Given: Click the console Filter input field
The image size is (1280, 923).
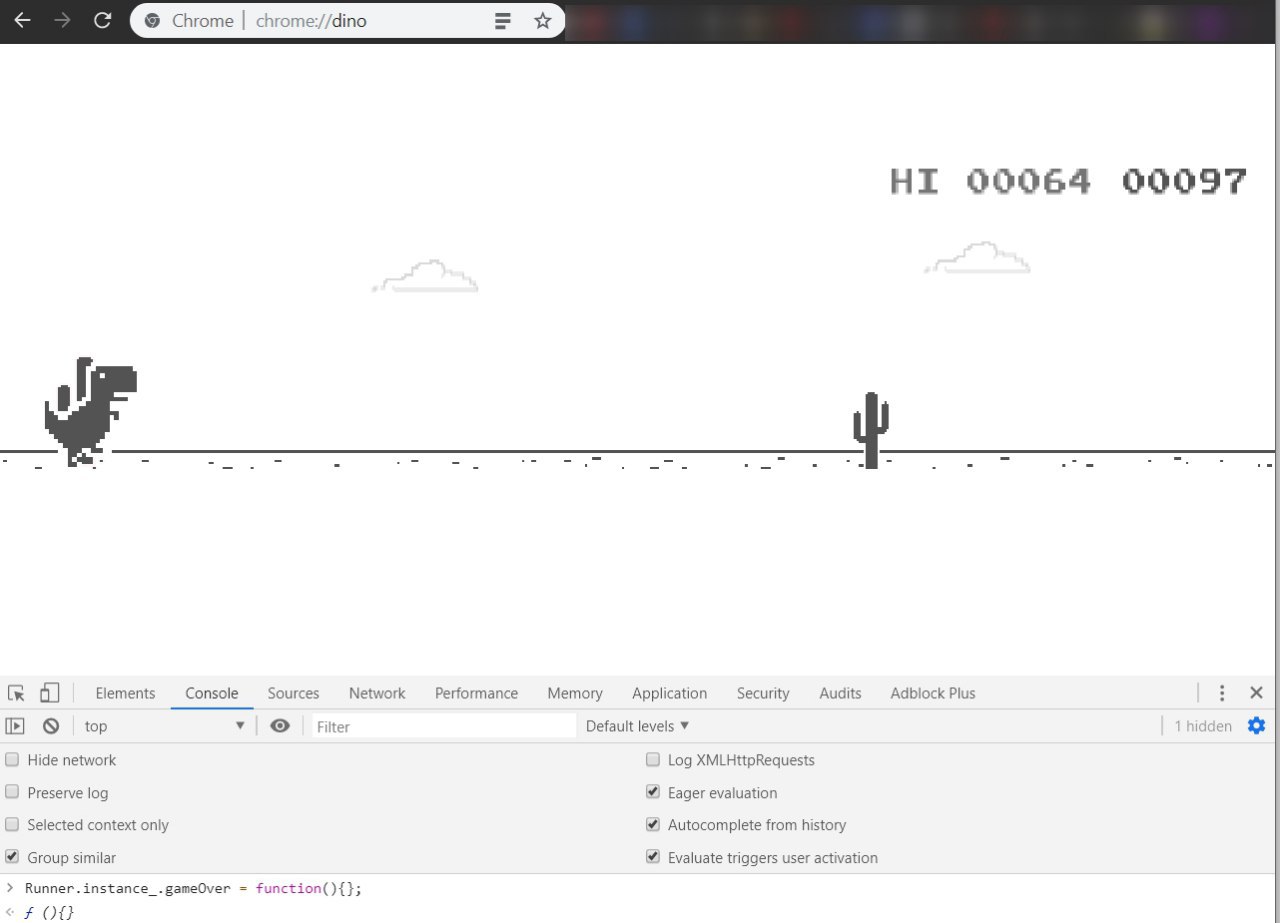Looking at the screenshot, I should [444, 726].
